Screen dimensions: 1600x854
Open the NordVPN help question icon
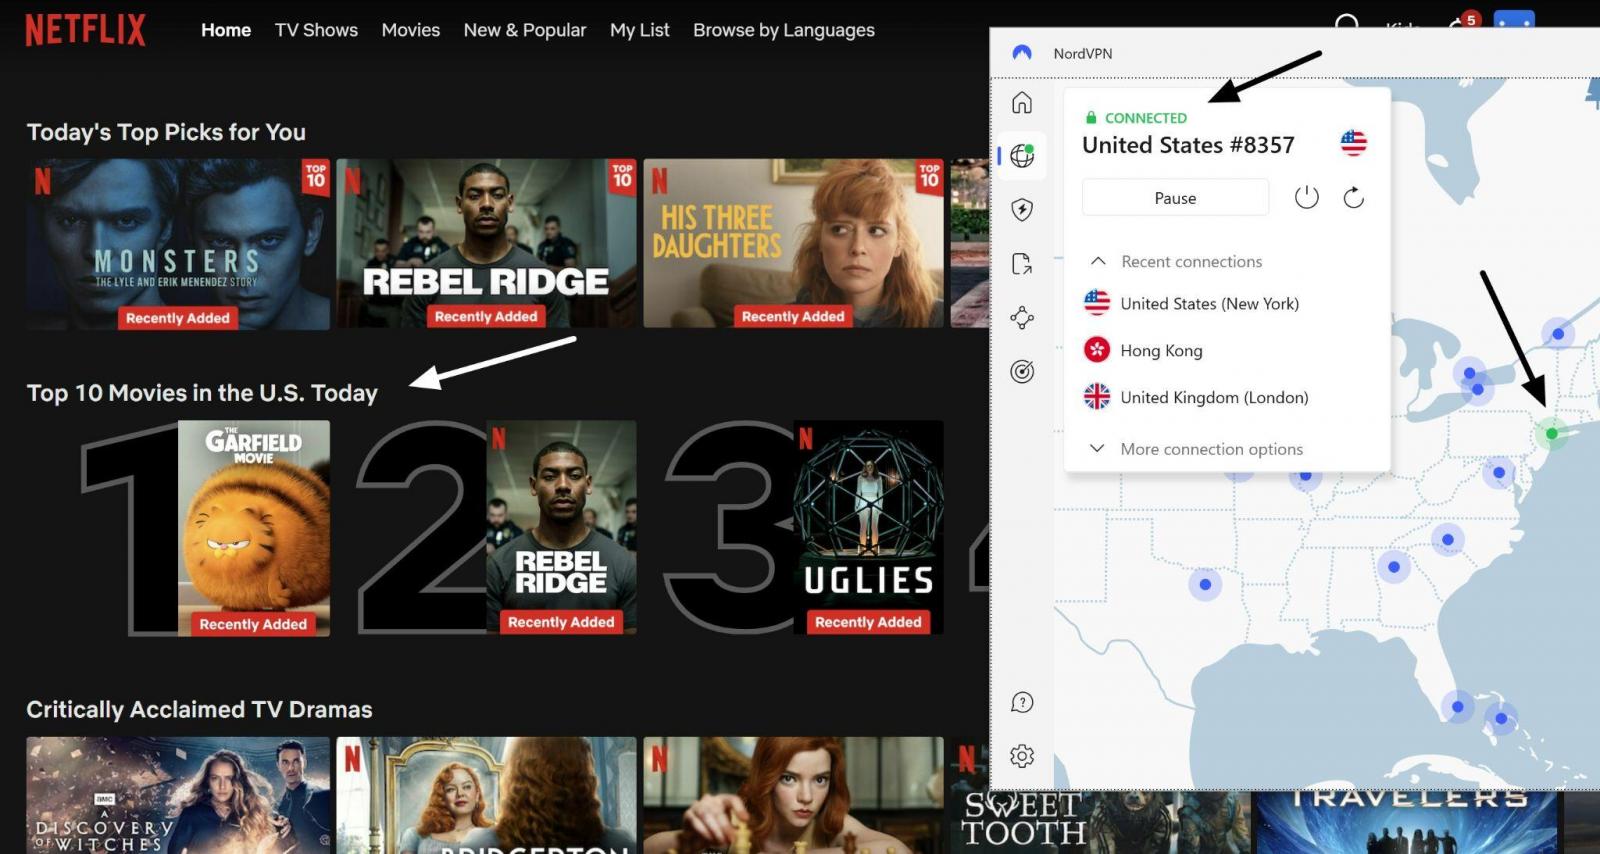pyautogui.click(x=1021, y=702)
